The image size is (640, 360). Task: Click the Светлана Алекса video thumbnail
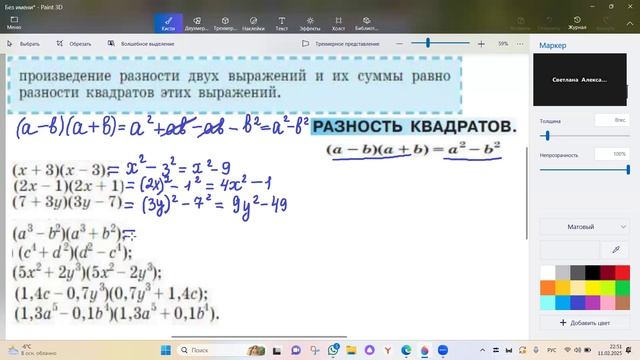pos(580,80)
